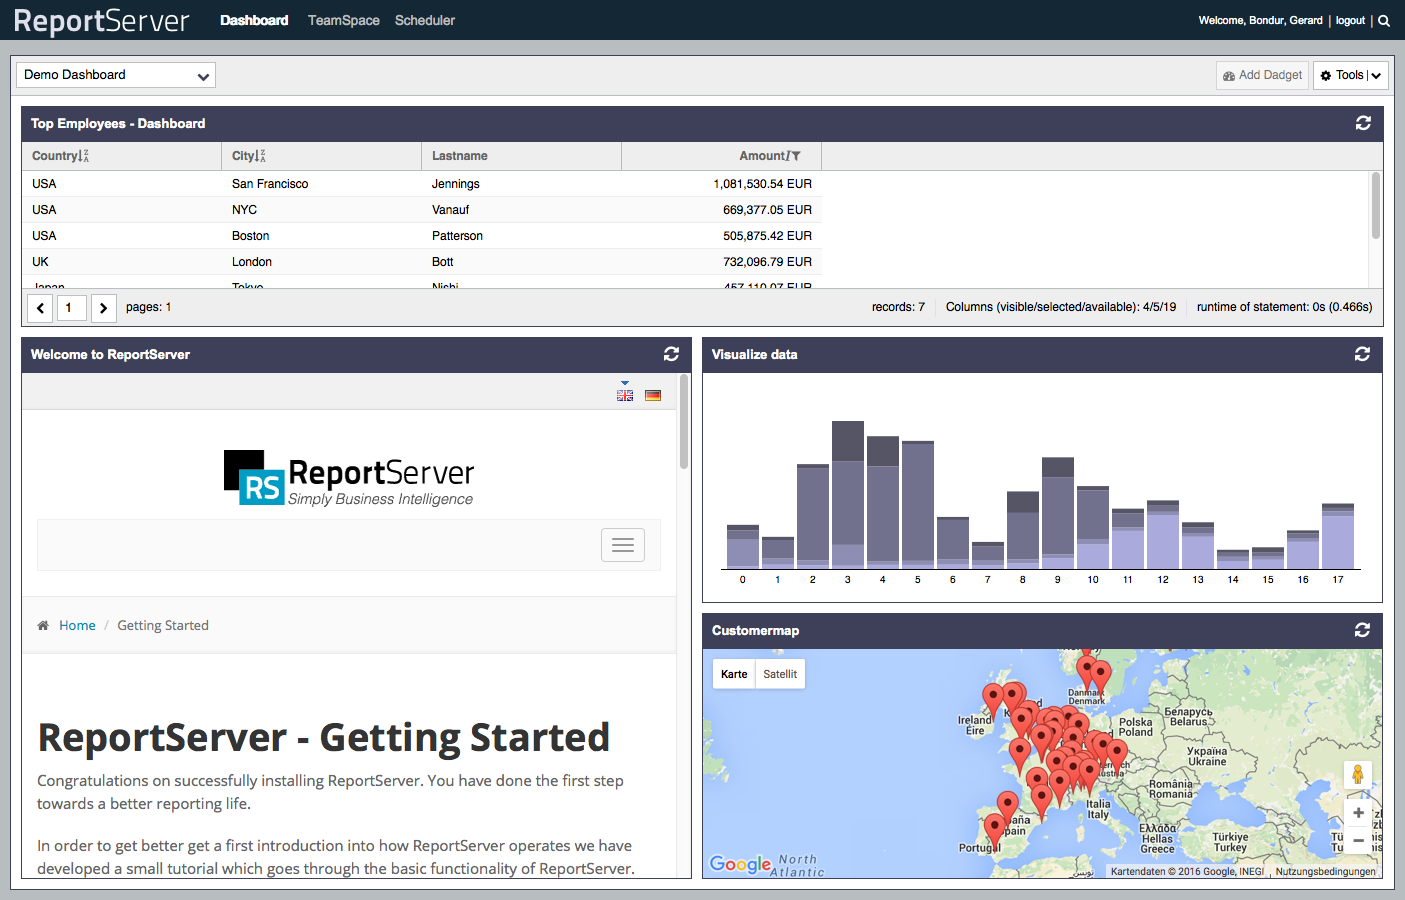The width and height of the screenshot is (1405, 900).
Task: Click the ReportServer - Getting Started heading
Action: pyautogui.click(x=323, y=738)
